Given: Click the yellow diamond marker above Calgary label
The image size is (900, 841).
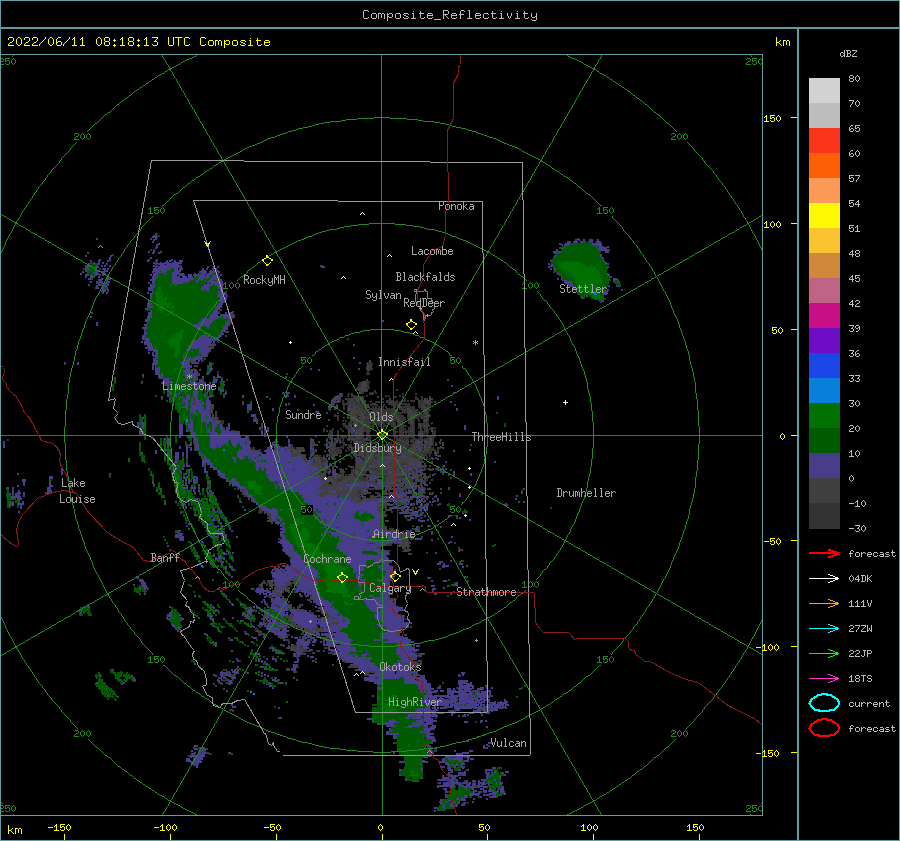Looking at the screenshot, I should click(395, 576).
